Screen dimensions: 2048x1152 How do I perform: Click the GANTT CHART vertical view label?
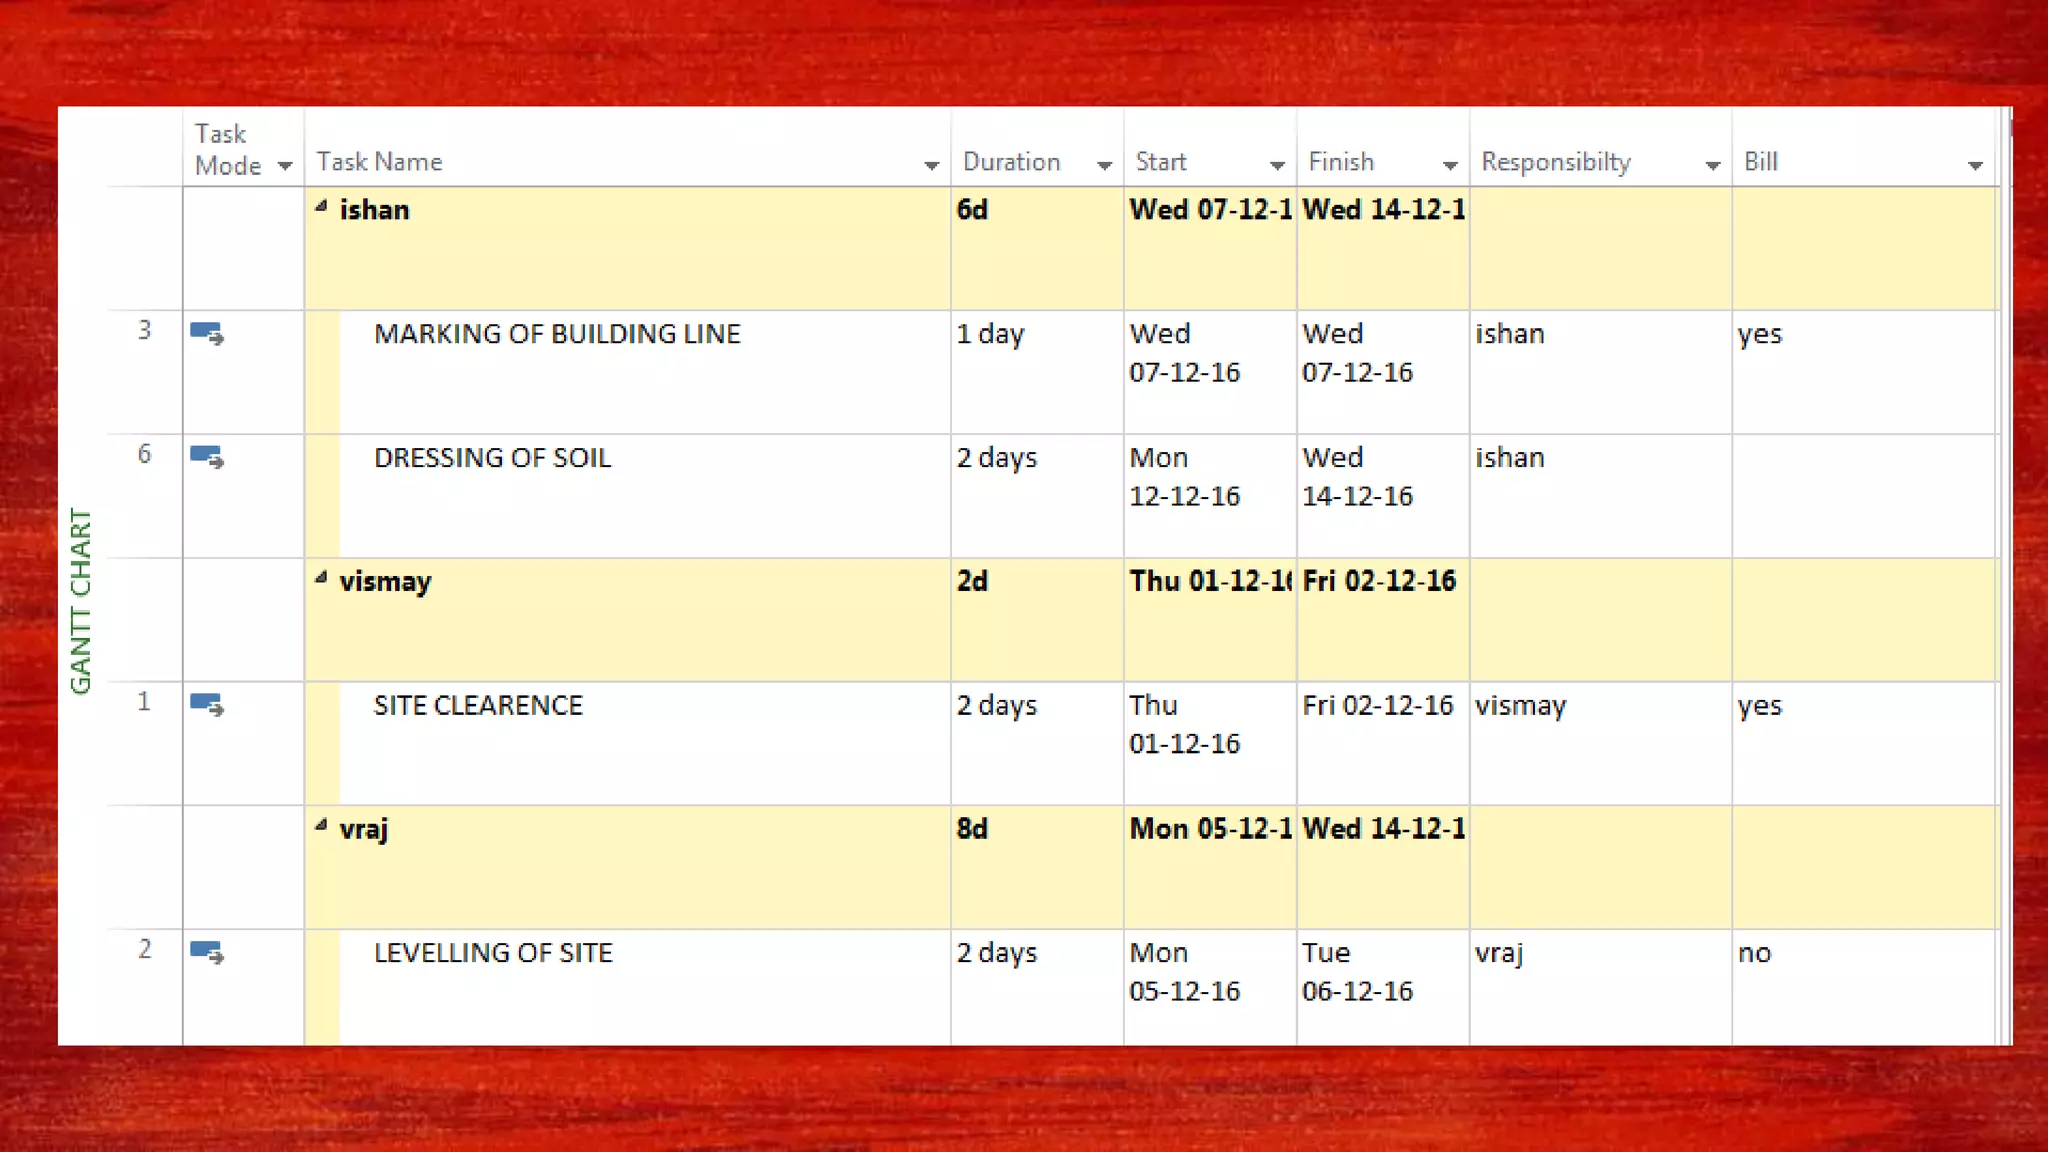point(81,601)
